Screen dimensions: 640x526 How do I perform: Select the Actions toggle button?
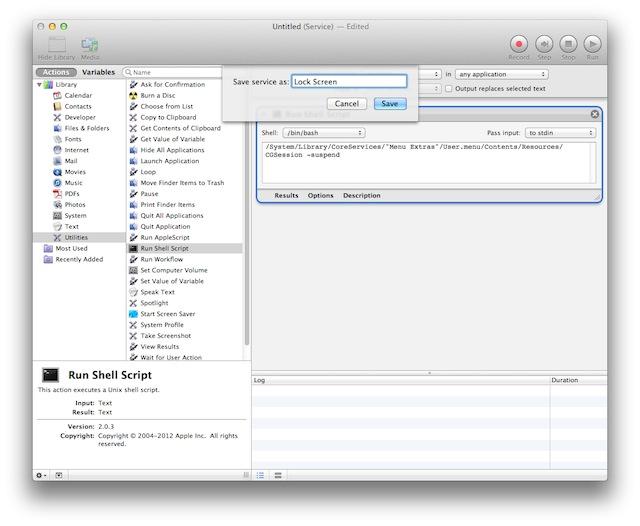pyautogui.click(x=57, y=73)
